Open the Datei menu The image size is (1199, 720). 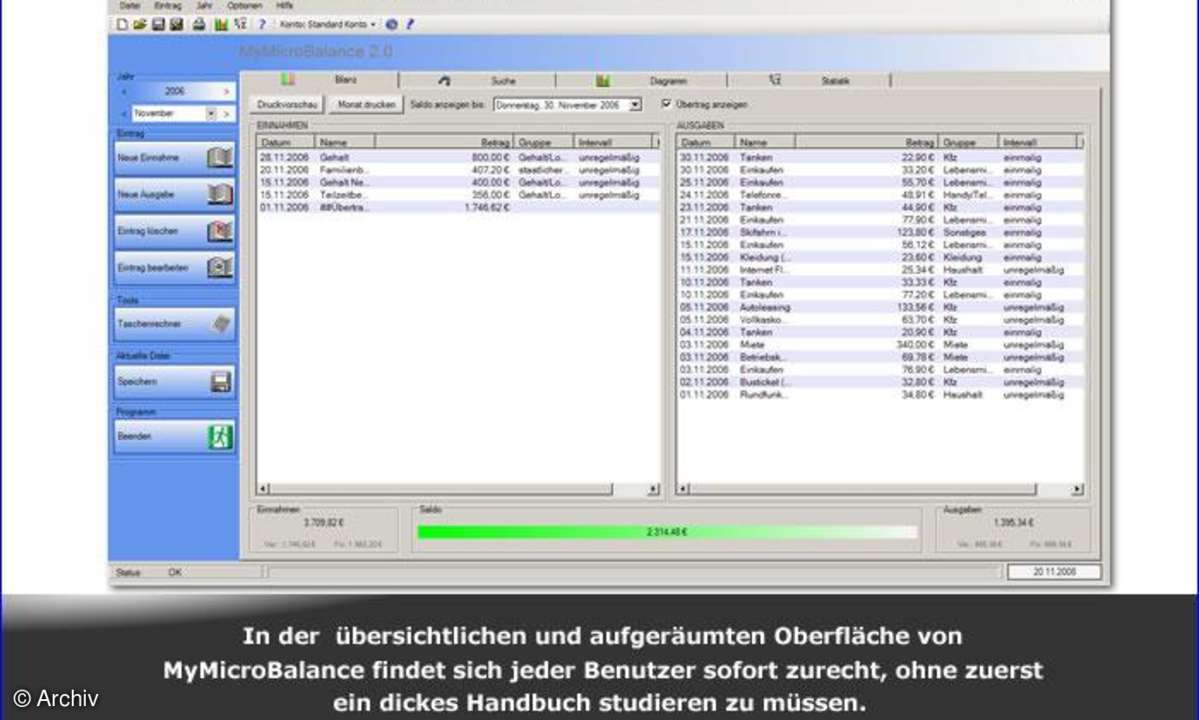[130, 5]
